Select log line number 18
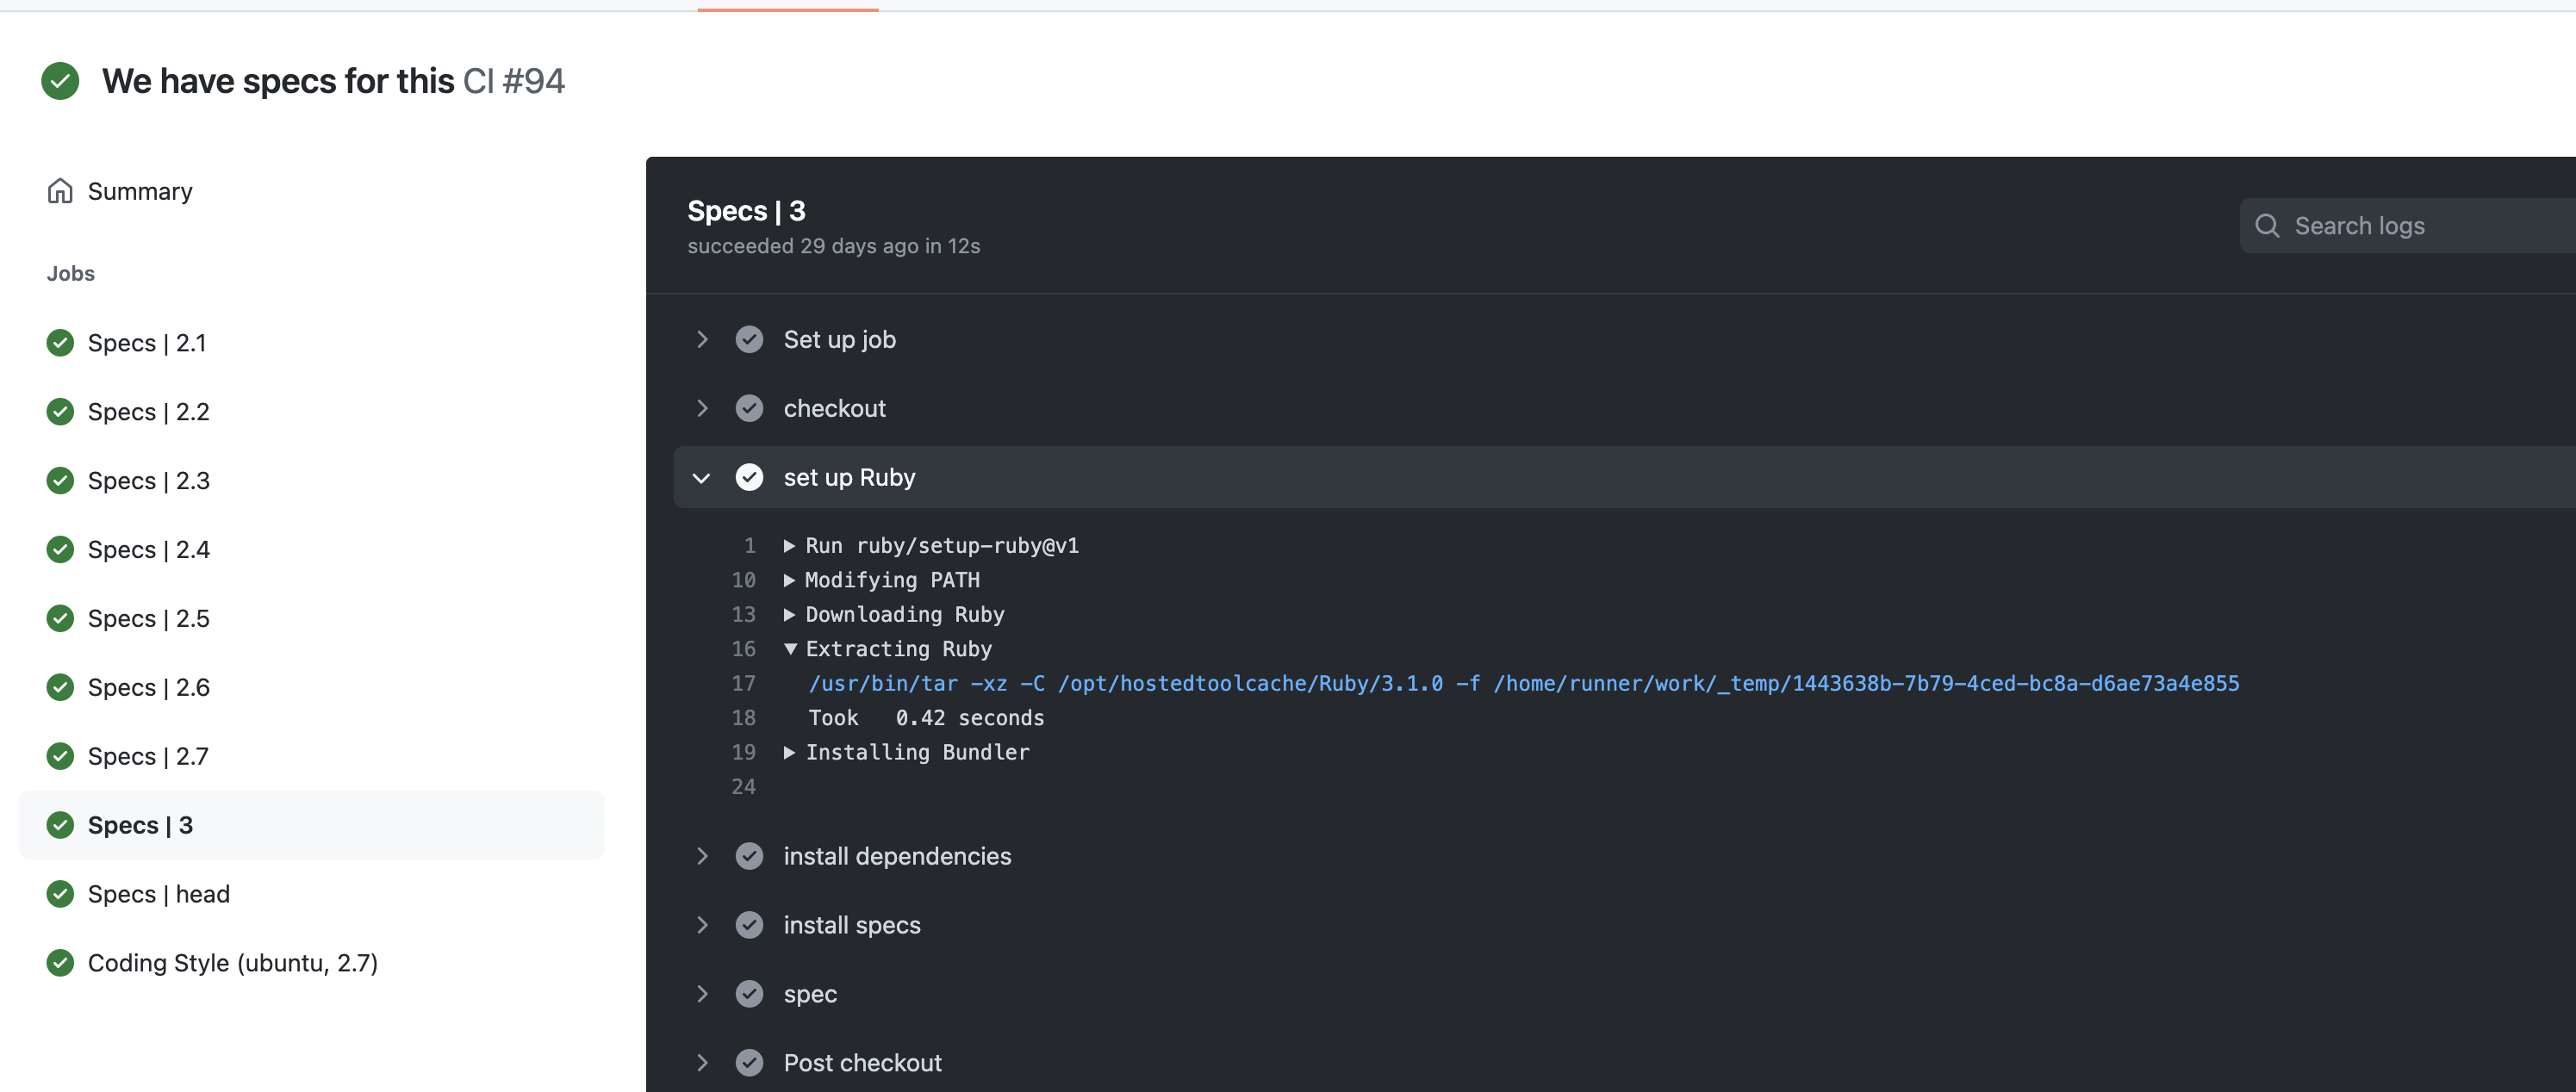2576x1092 pixels. click(x=743, y=718)
